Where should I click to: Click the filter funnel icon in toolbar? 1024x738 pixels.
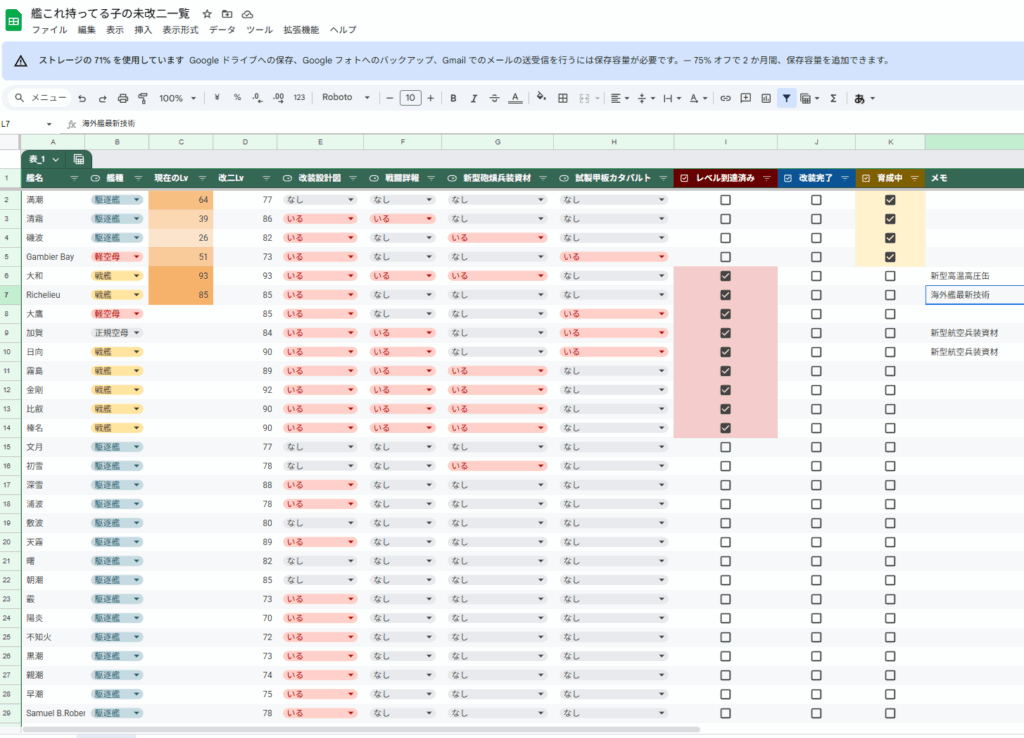[x=787, y=98]
